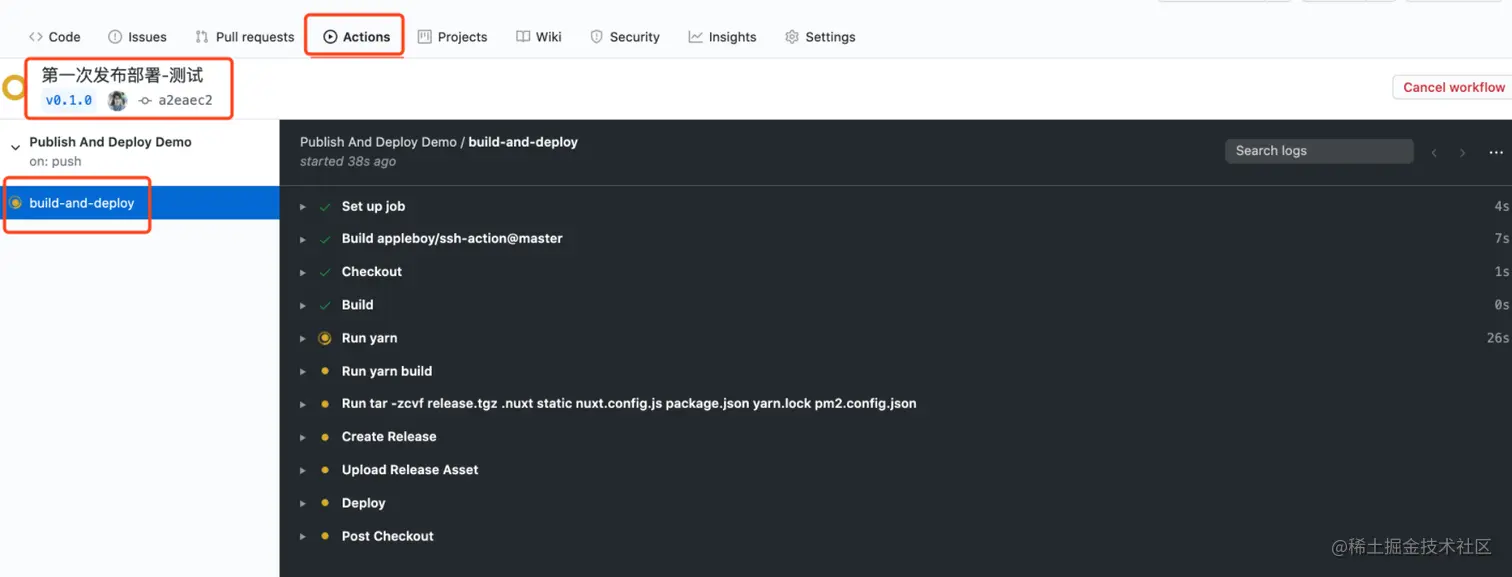Click the build-and-deploy running status icon
The width and height of the screenshot is (1512, 577).
(x=15, y=203)
